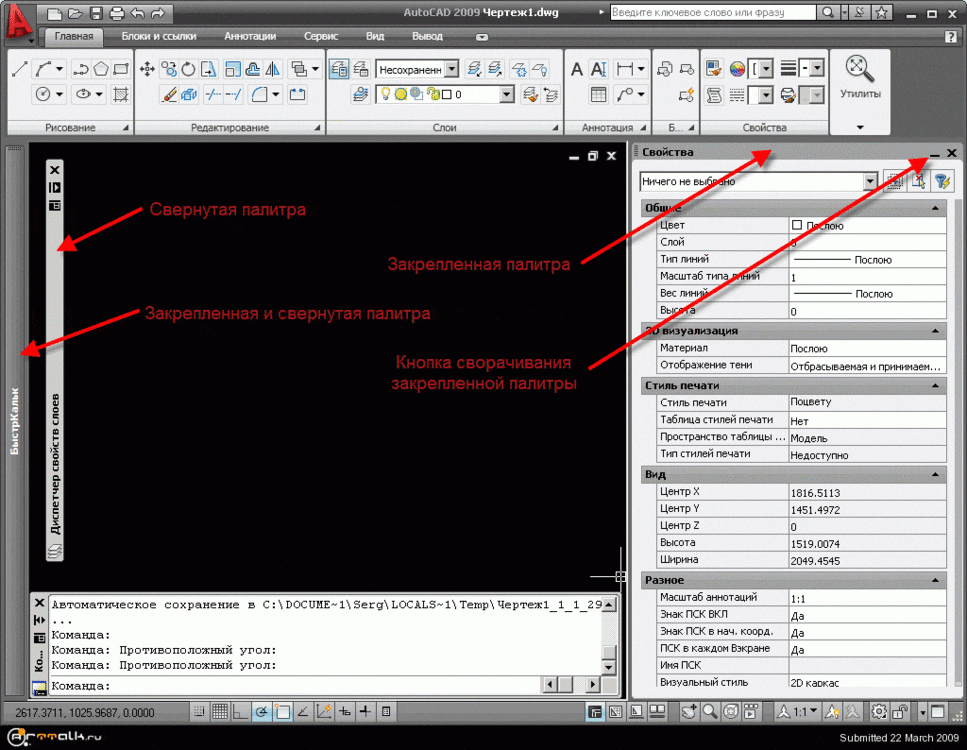Click into the keyword search field
This screenshot has width=967, height=750.
[713, 12]
